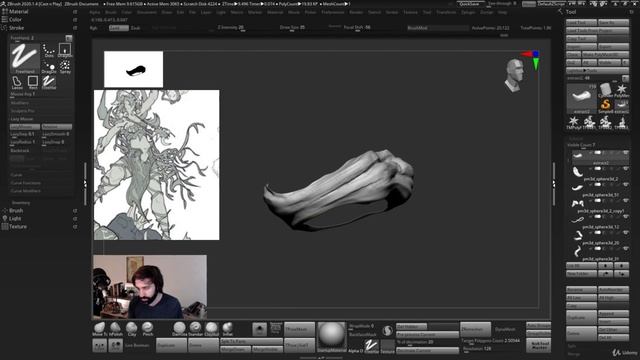Toggle the Zadd mode button

pyautogui.click(x=119, y=28)
